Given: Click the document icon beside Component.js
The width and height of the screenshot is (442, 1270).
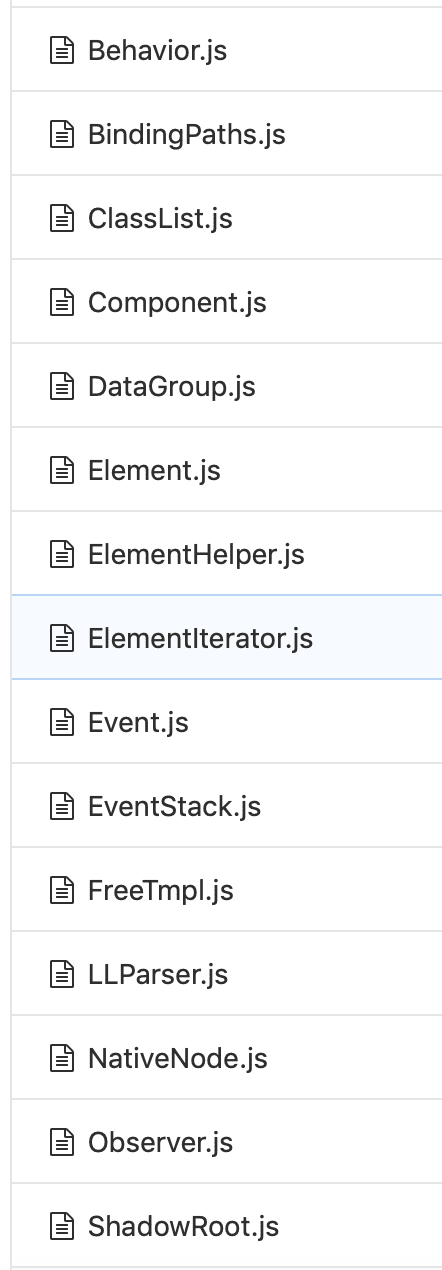Looking at the screenshot, I should coord(62,302).
